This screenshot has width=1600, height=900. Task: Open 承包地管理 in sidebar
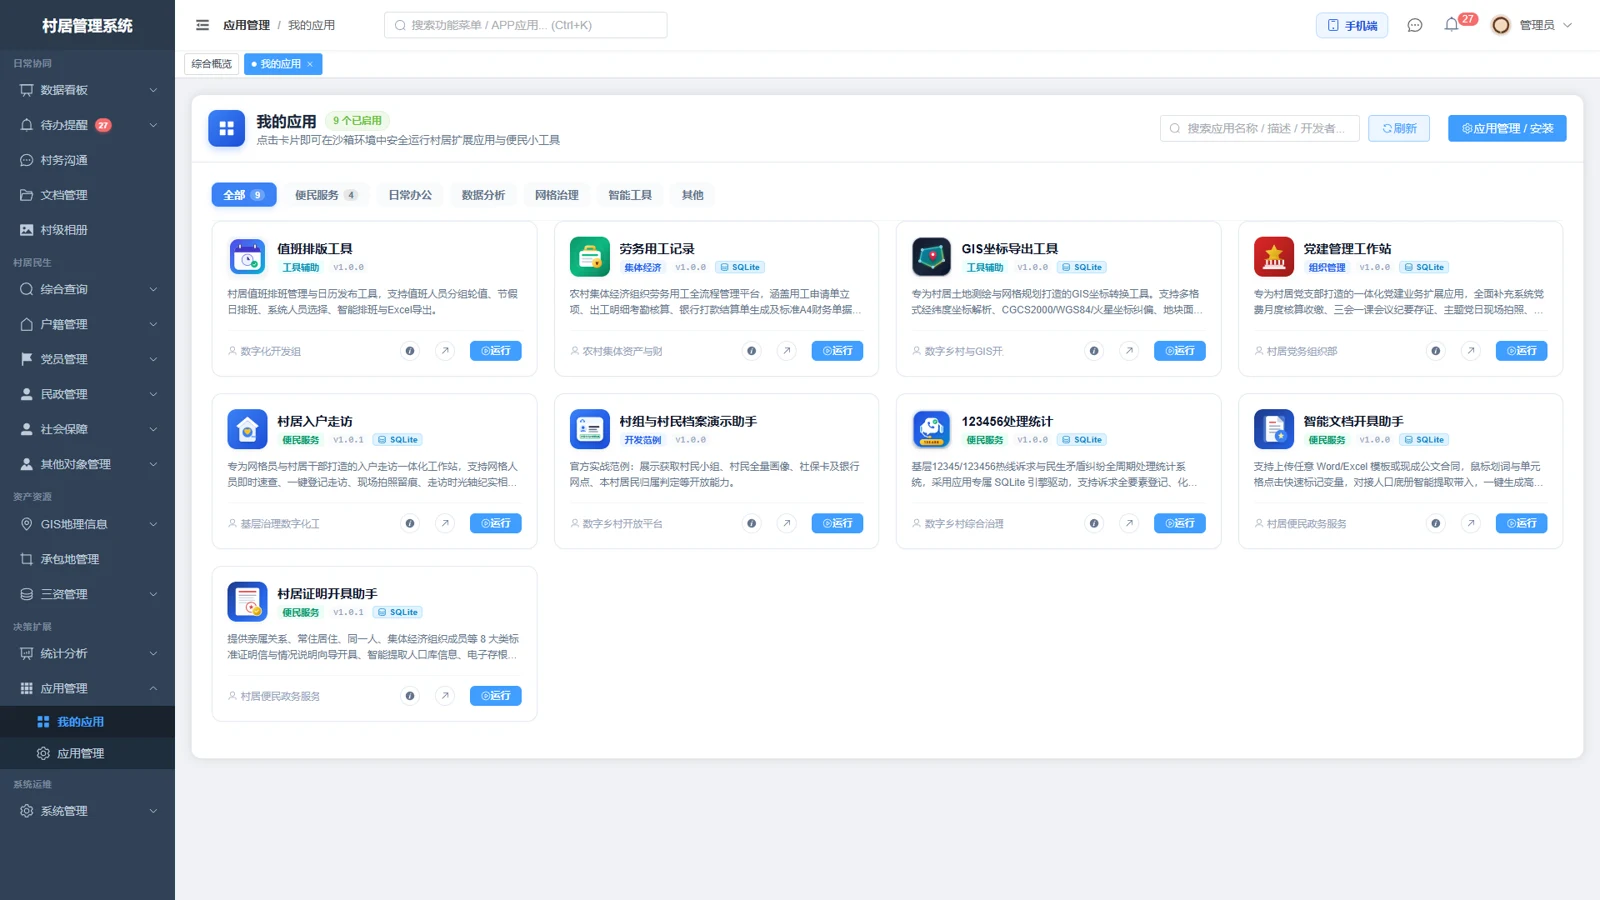pyautogui.click(x=87, y=559)
